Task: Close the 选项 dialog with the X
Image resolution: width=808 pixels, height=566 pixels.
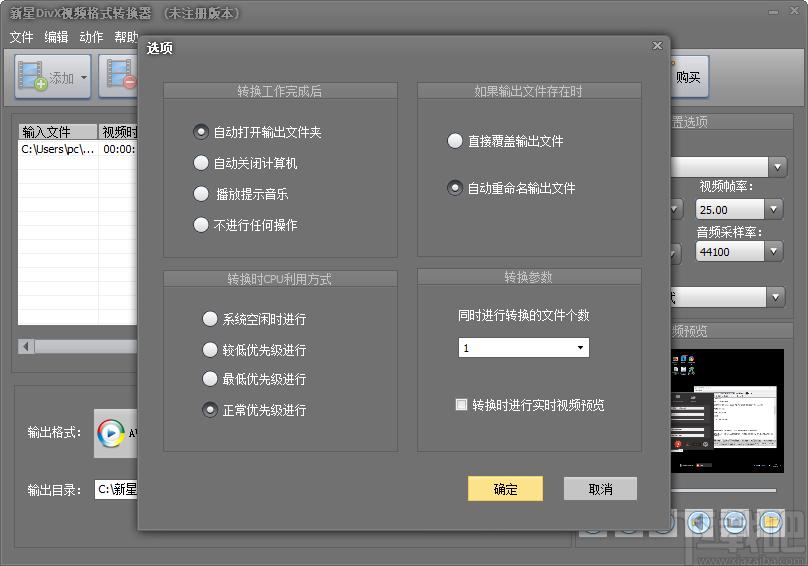Action: point(657,45)
